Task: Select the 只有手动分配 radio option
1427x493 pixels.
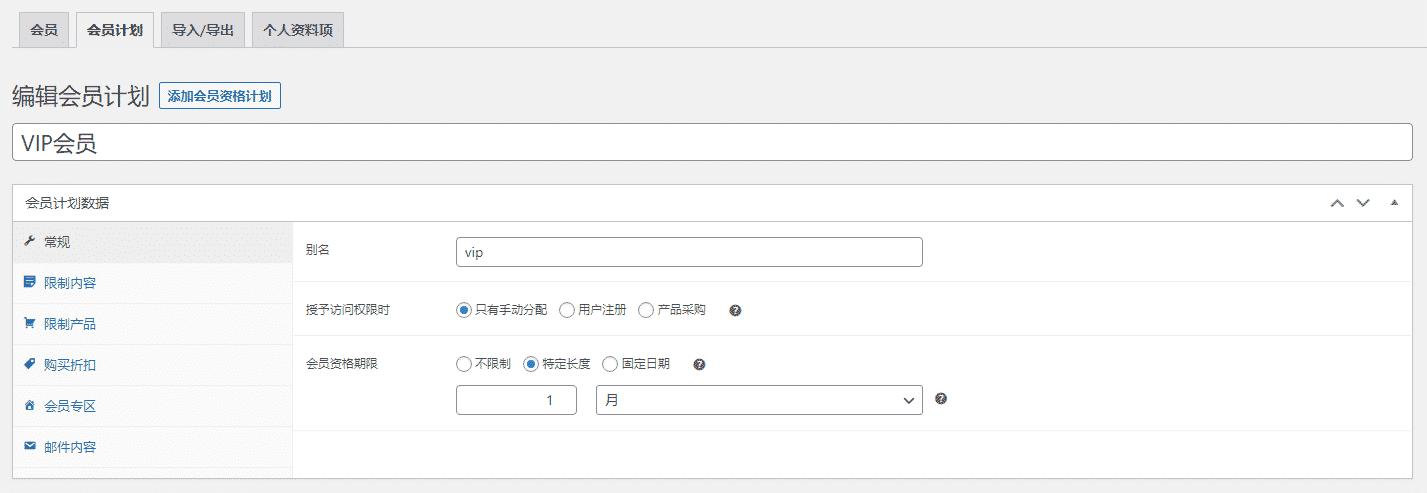Action: pos(464,310)
